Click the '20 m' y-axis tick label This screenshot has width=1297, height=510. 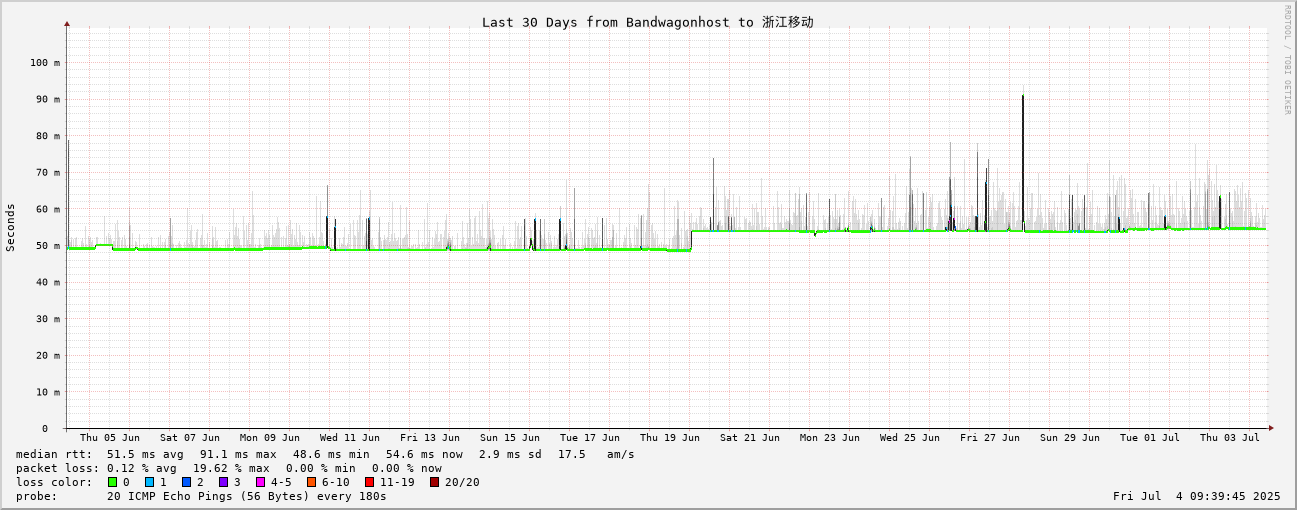coord(48,355)
